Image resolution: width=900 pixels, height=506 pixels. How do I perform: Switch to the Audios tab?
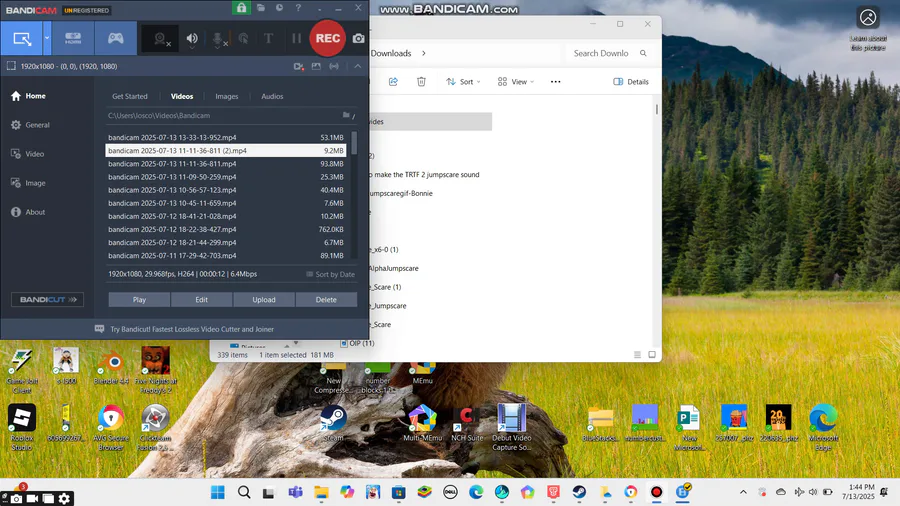tap(272, 96)
